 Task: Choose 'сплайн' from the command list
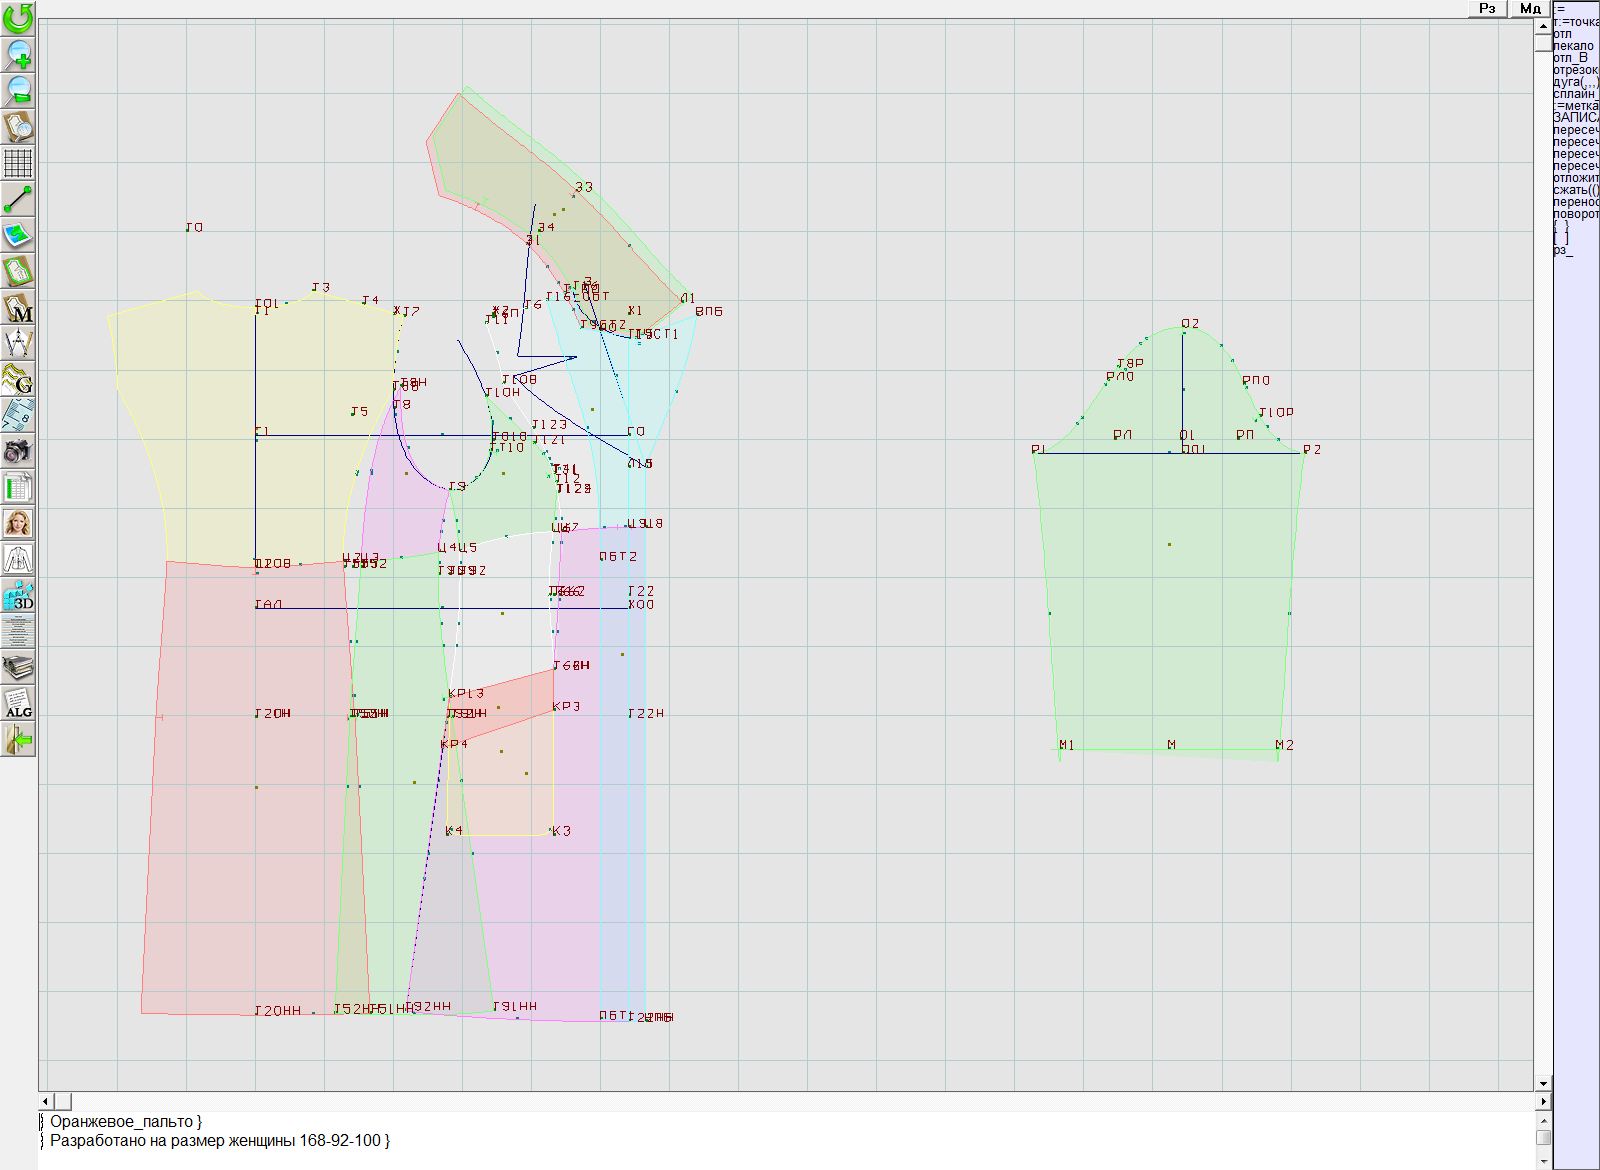pos(1575,94)
